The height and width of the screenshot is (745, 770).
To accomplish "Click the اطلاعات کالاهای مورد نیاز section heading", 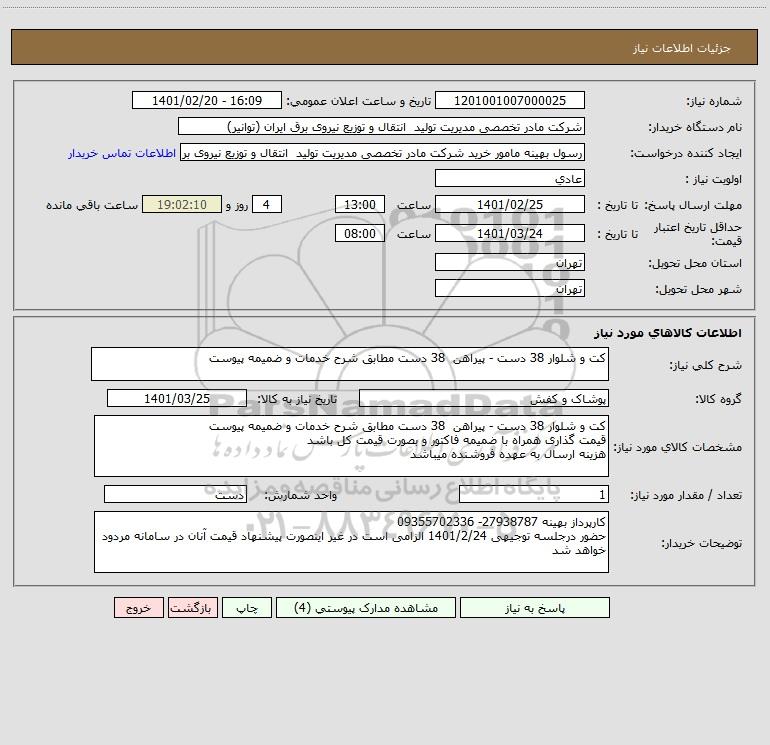I will tap(668, 332).
